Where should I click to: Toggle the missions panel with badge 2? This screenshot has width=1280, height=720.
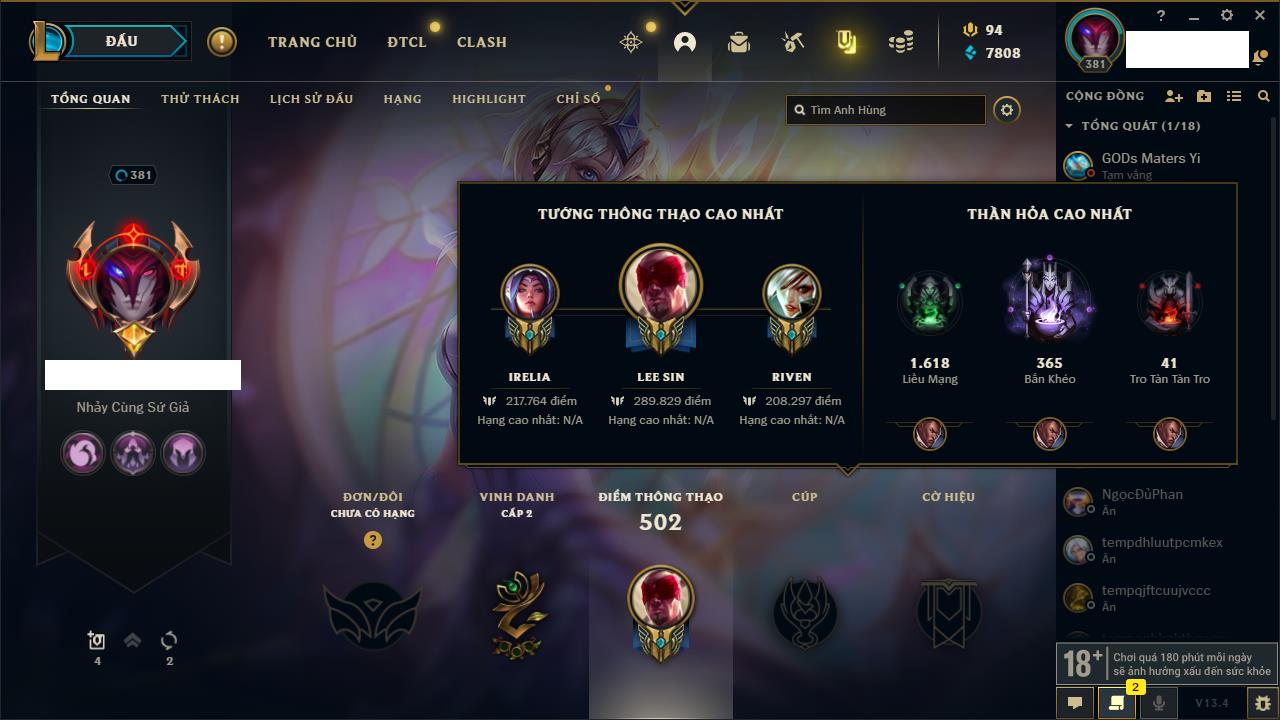pyautogui.click(x=1117, y=703)
